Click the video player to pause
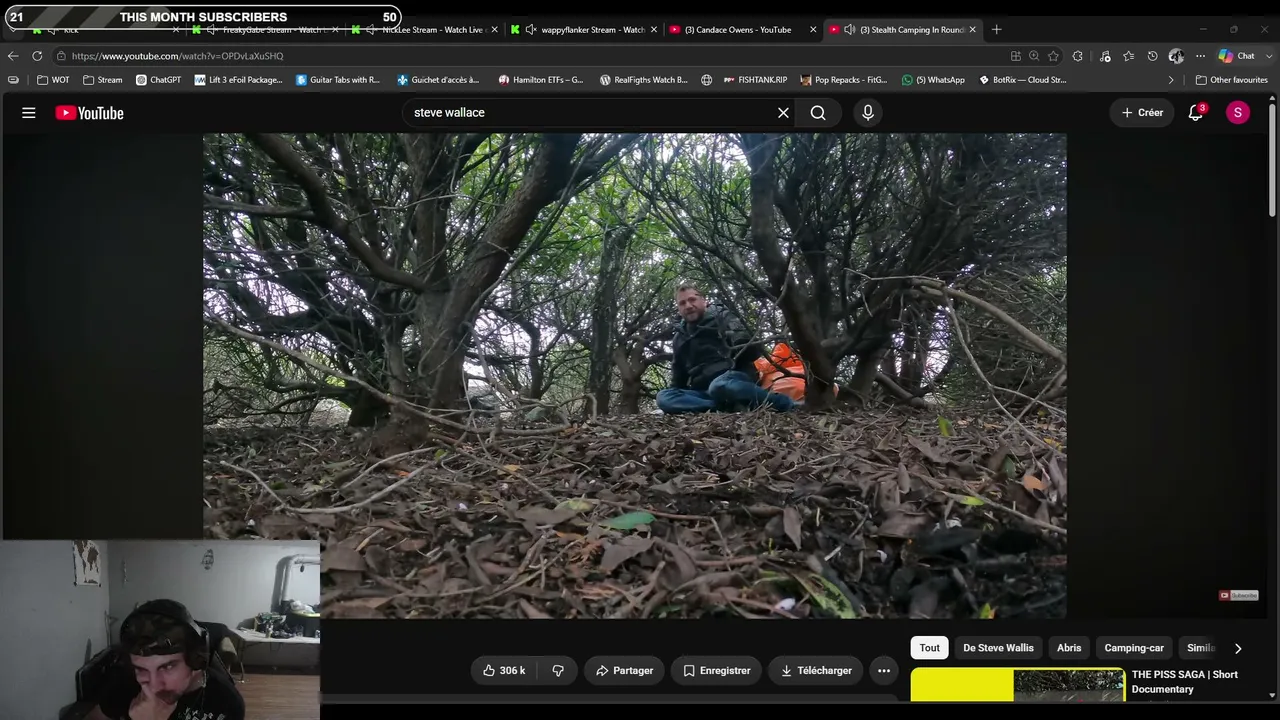1280x720 pixels. pos(635,376)
